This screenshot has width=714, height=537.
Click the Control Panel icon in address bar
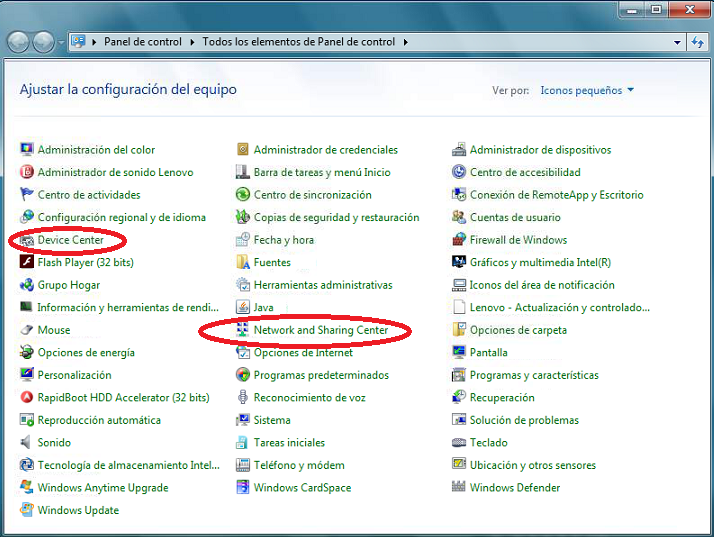(x=78, y=42)
